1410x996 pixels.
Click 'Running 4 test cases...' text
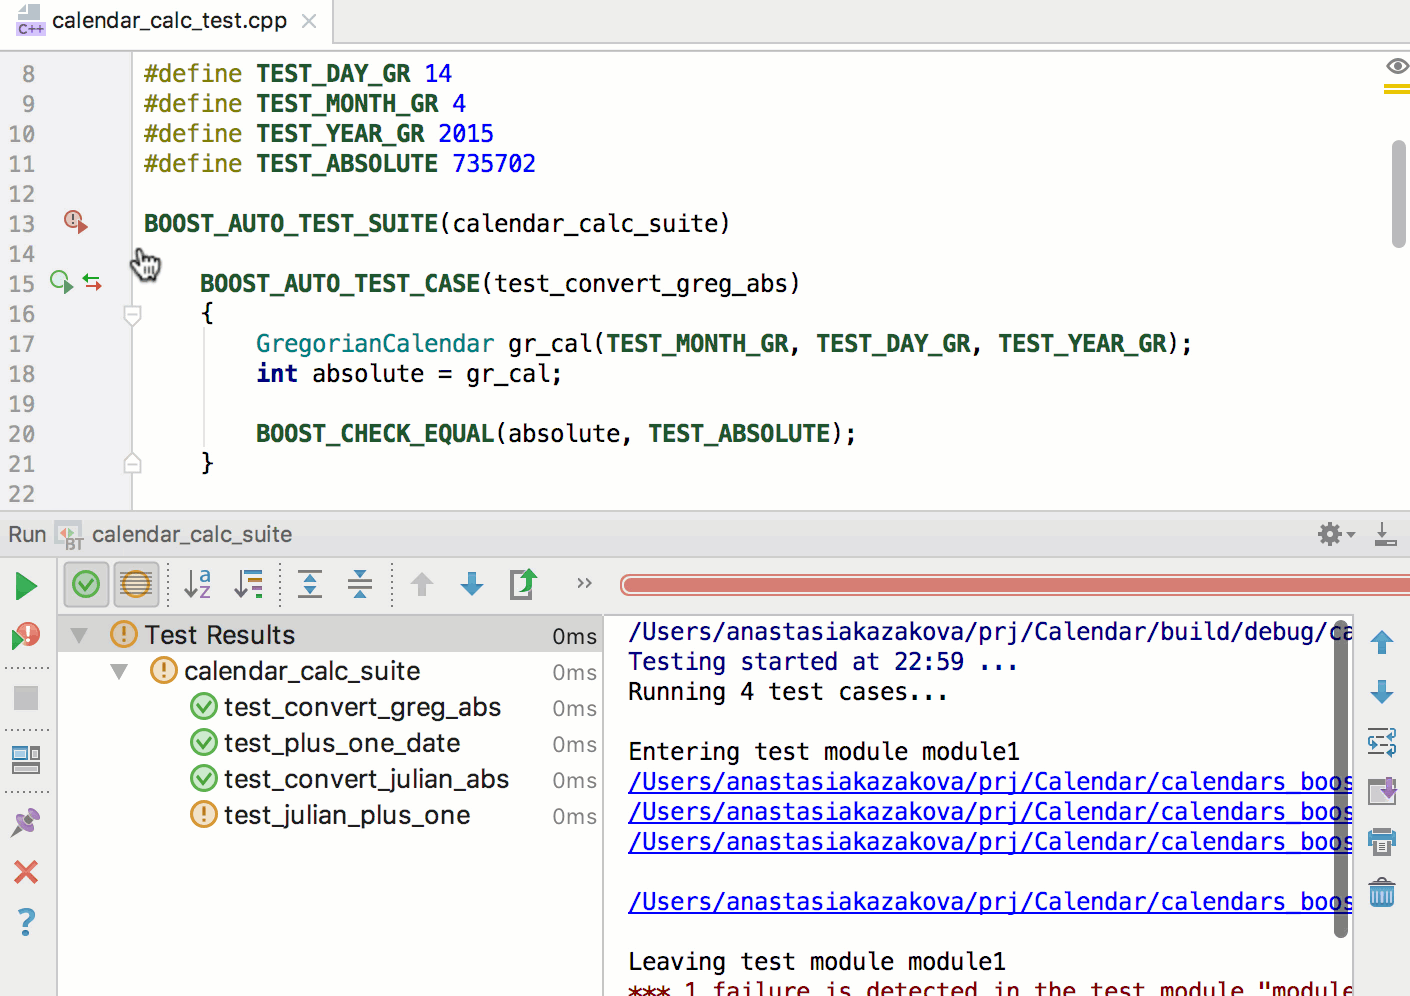(x=788, y=692)
